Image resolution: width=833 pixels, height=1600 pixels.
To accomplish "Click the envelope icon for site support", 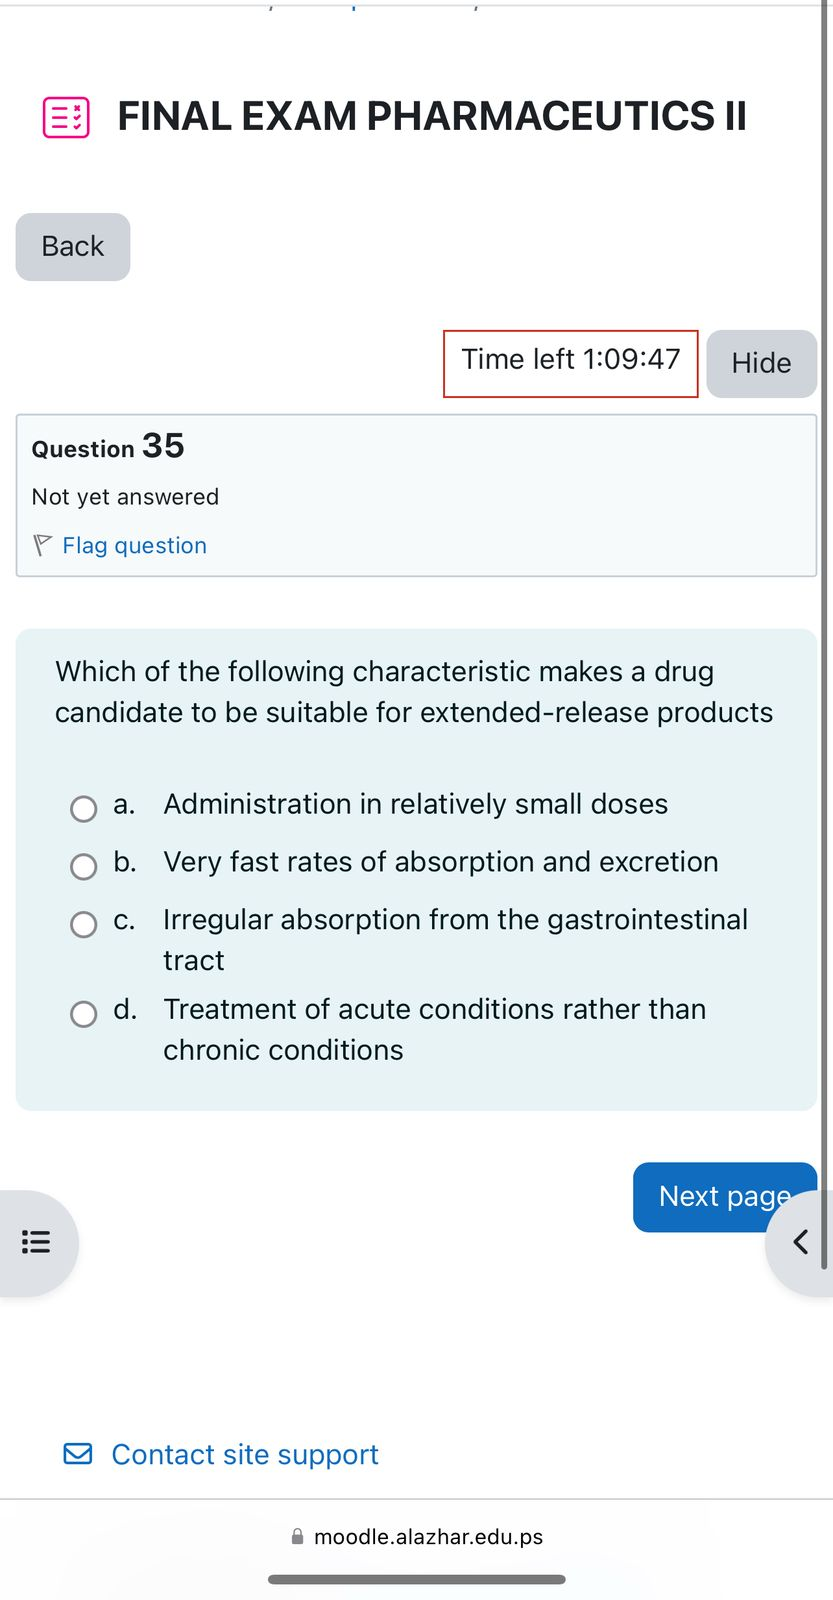I will (x=78, y=1454).
